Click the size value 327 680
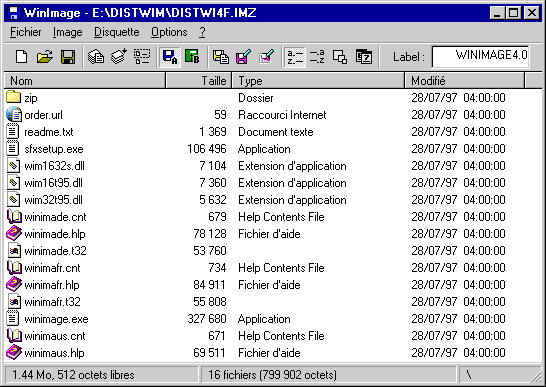The width and height of the screenshot is (546, 387). [207, 319]
